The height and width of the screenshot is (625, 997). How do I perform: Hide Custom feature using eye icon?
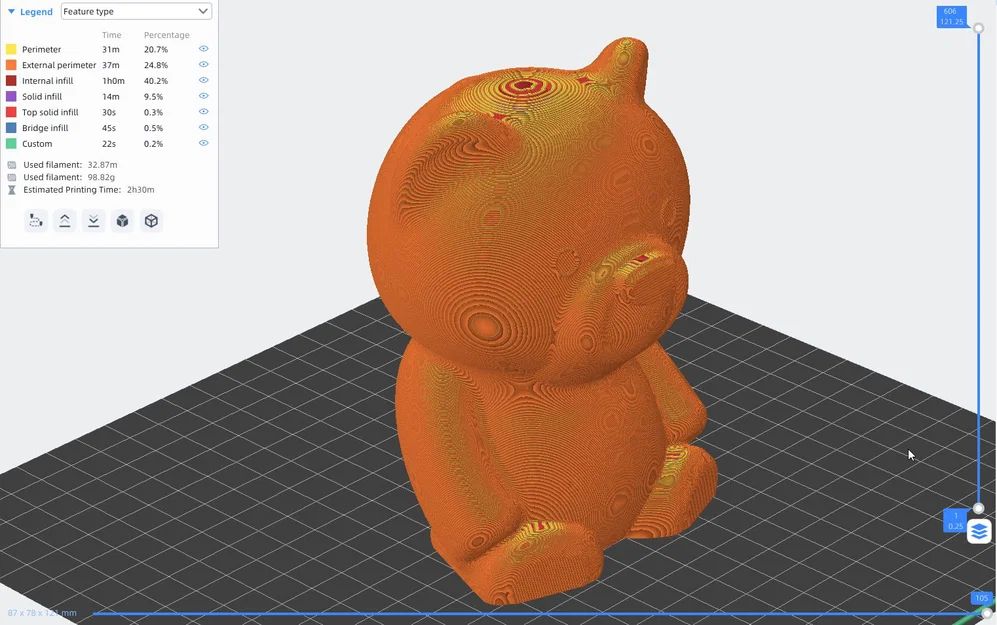click(203, 143)
